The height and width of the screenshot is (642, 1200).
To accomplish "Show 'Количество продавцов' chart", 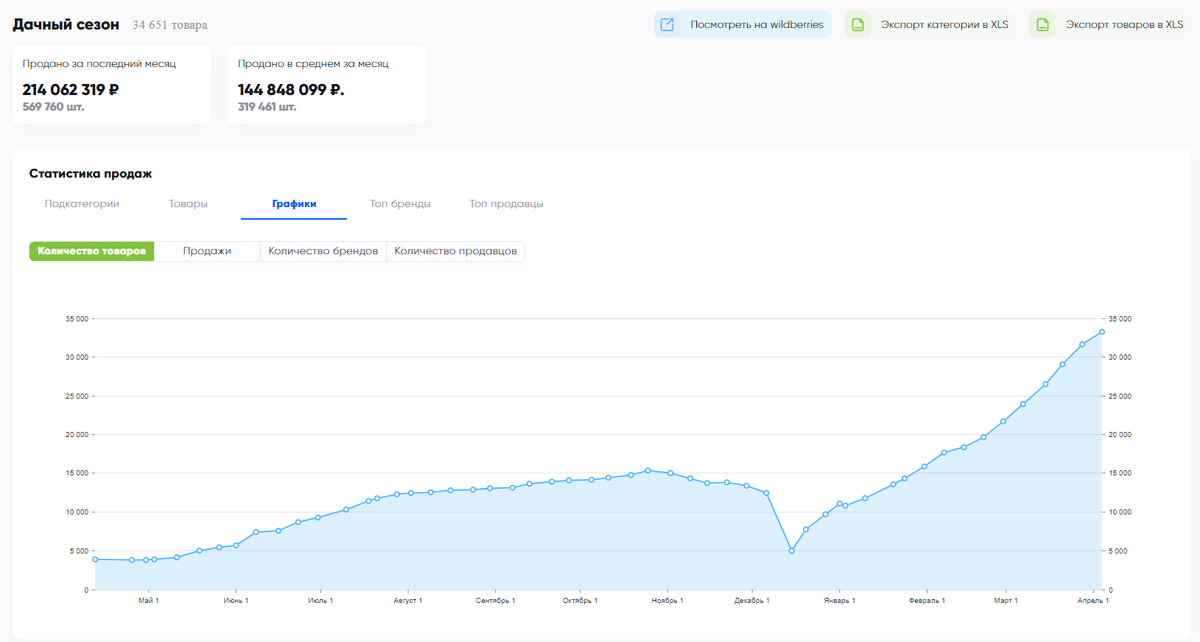I will coord(455,251).
